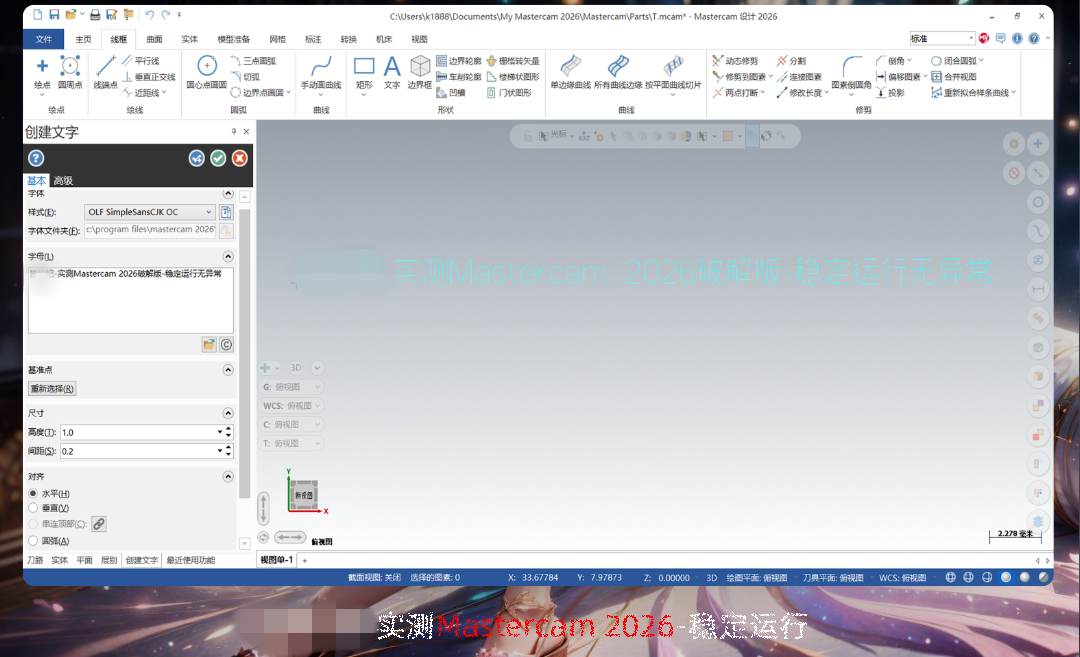Select the 圆心点画圆 circle tool

click(207, 74)
